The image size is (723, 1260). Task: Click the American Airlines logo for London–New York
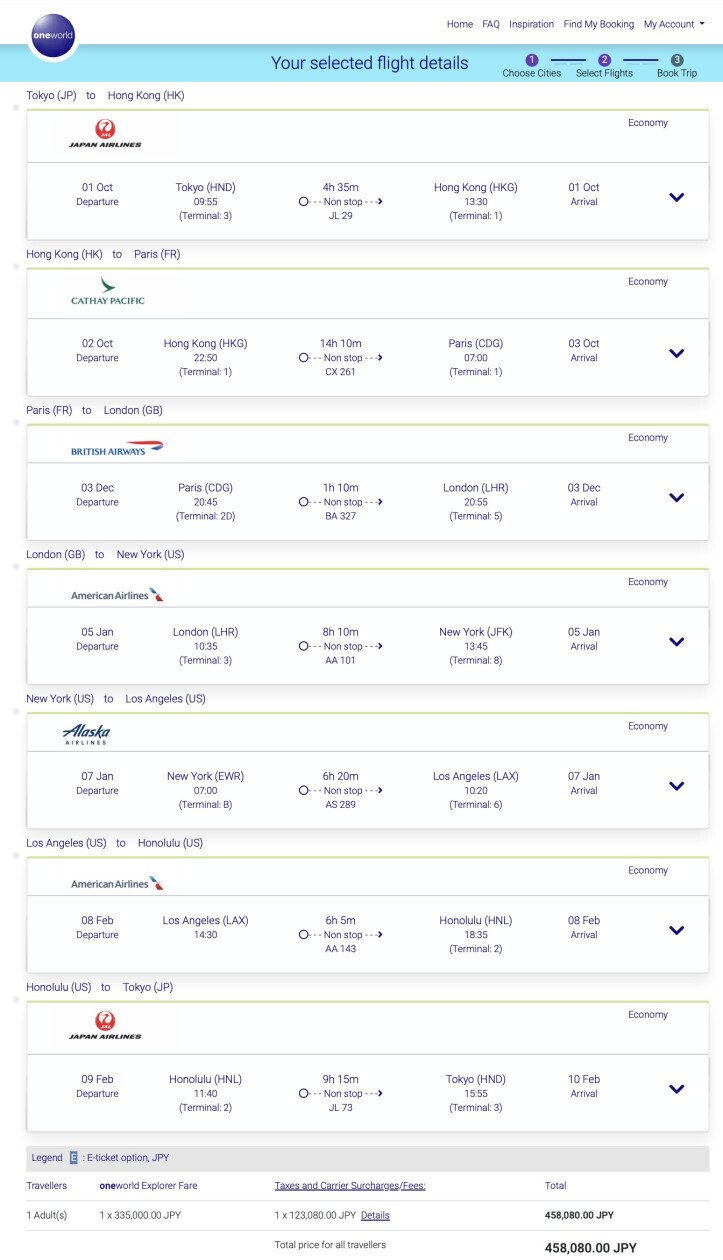pyautogui.click(x=117, y=594)
